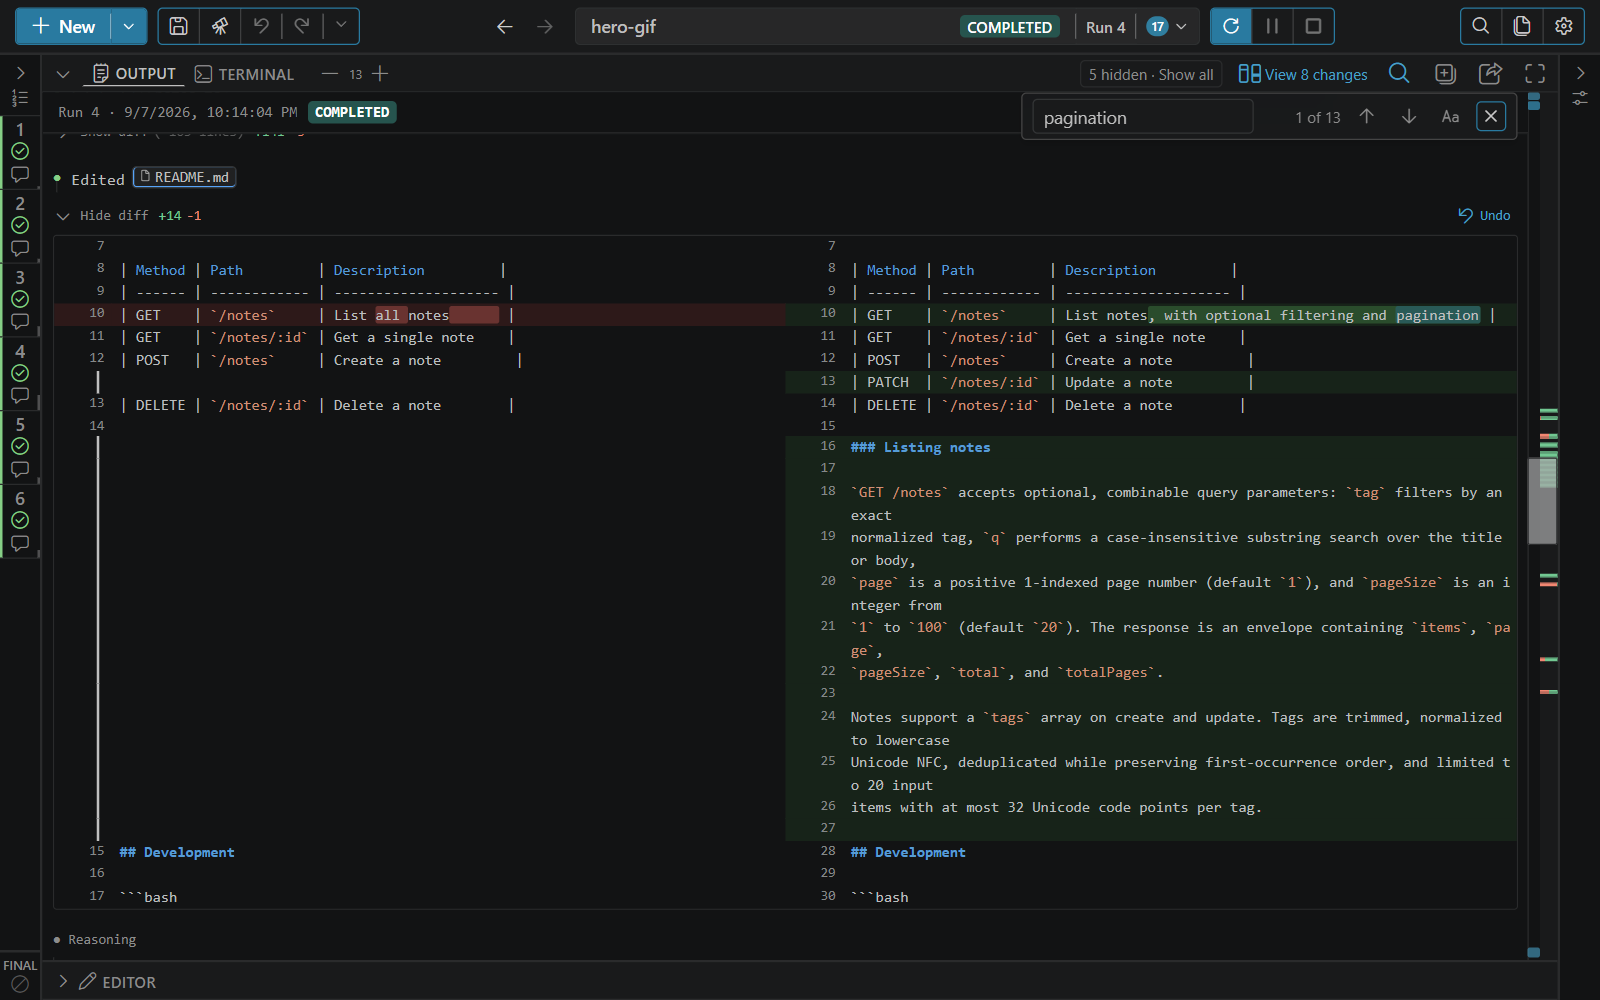
Task: Click View 8 changes link
Action: click(x=1303, y=74)
